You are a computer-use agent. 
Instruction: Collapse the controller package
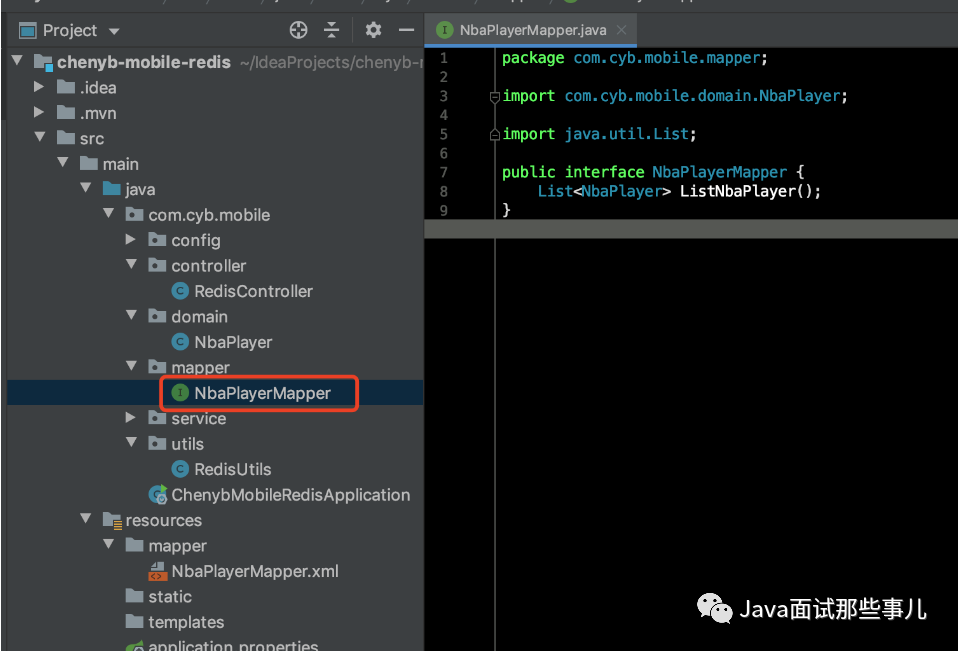click(x=131, y=264)
